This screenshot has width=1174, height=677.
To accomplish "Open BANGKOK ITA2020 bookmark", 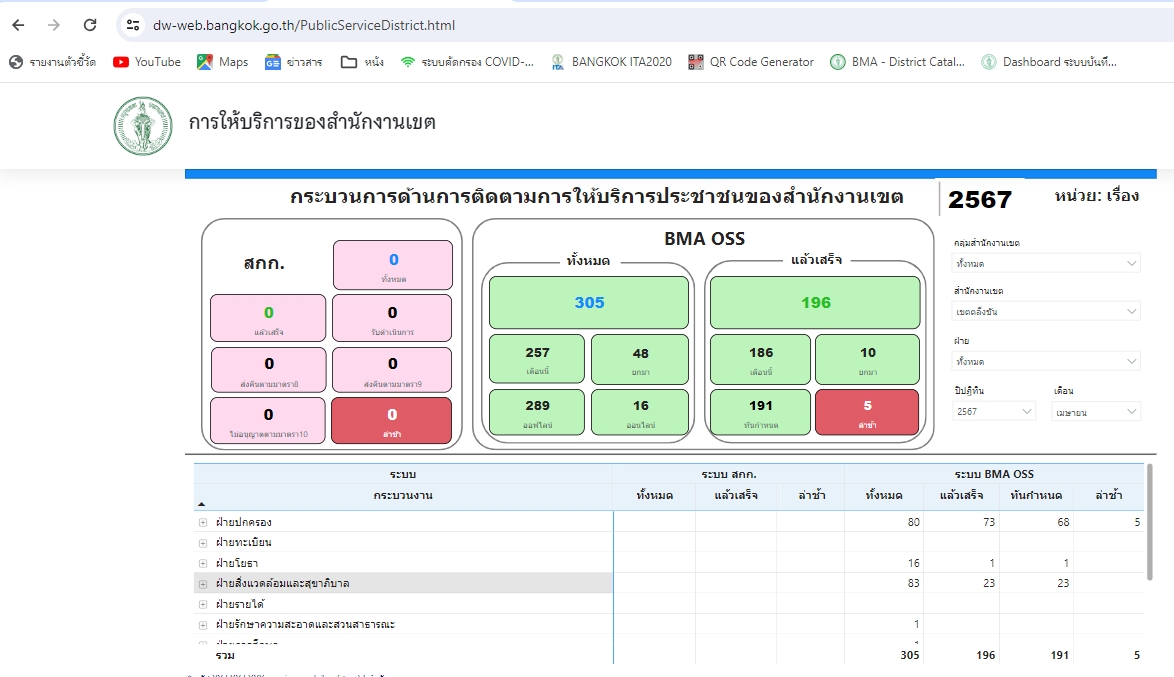I will pyautogui.click(x=611, y=62).
